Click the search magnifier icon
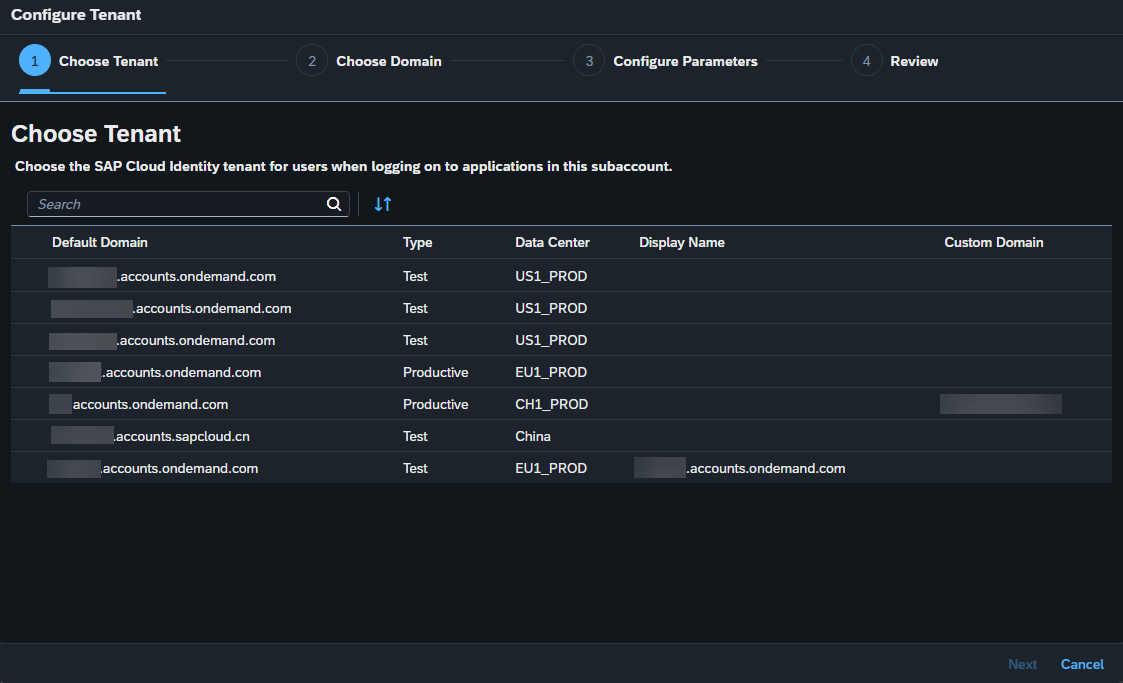Screen dimensions: 1123x683 [x=334, y=204]
